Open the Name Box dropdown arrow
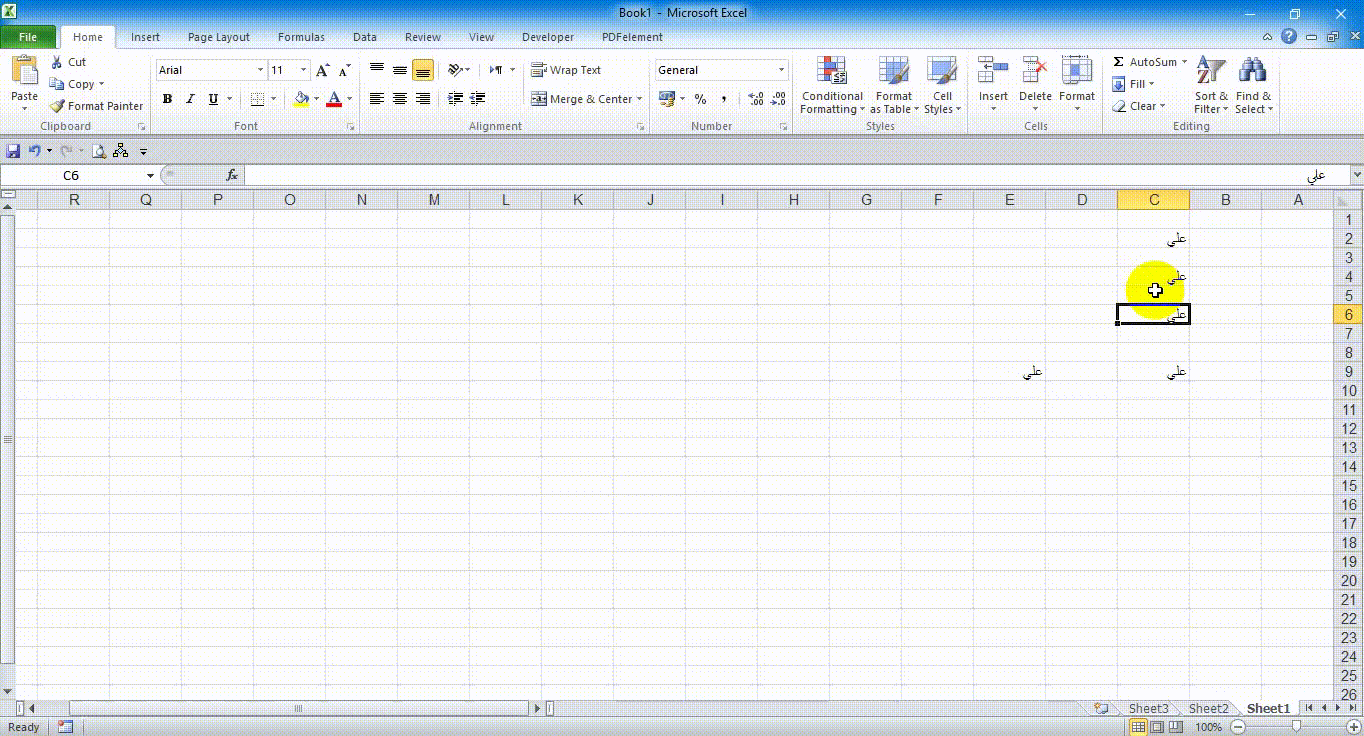Screen dimensions: 1364x736 click(150, 176)
